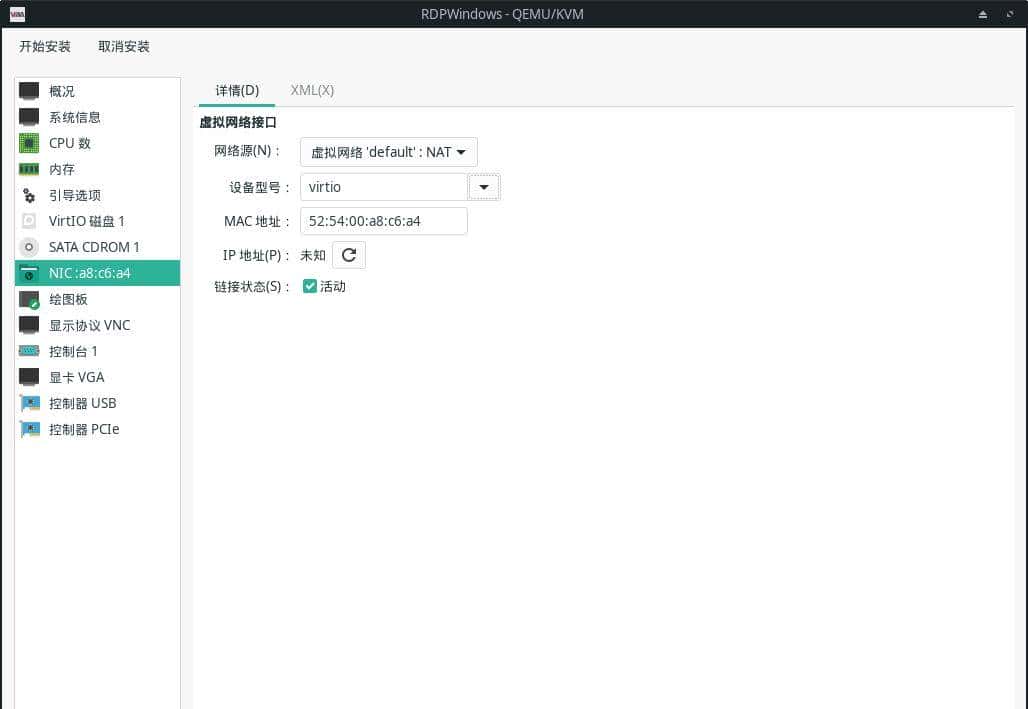
Task: Open the 网络源 network source dropdown
Action: 388,152
